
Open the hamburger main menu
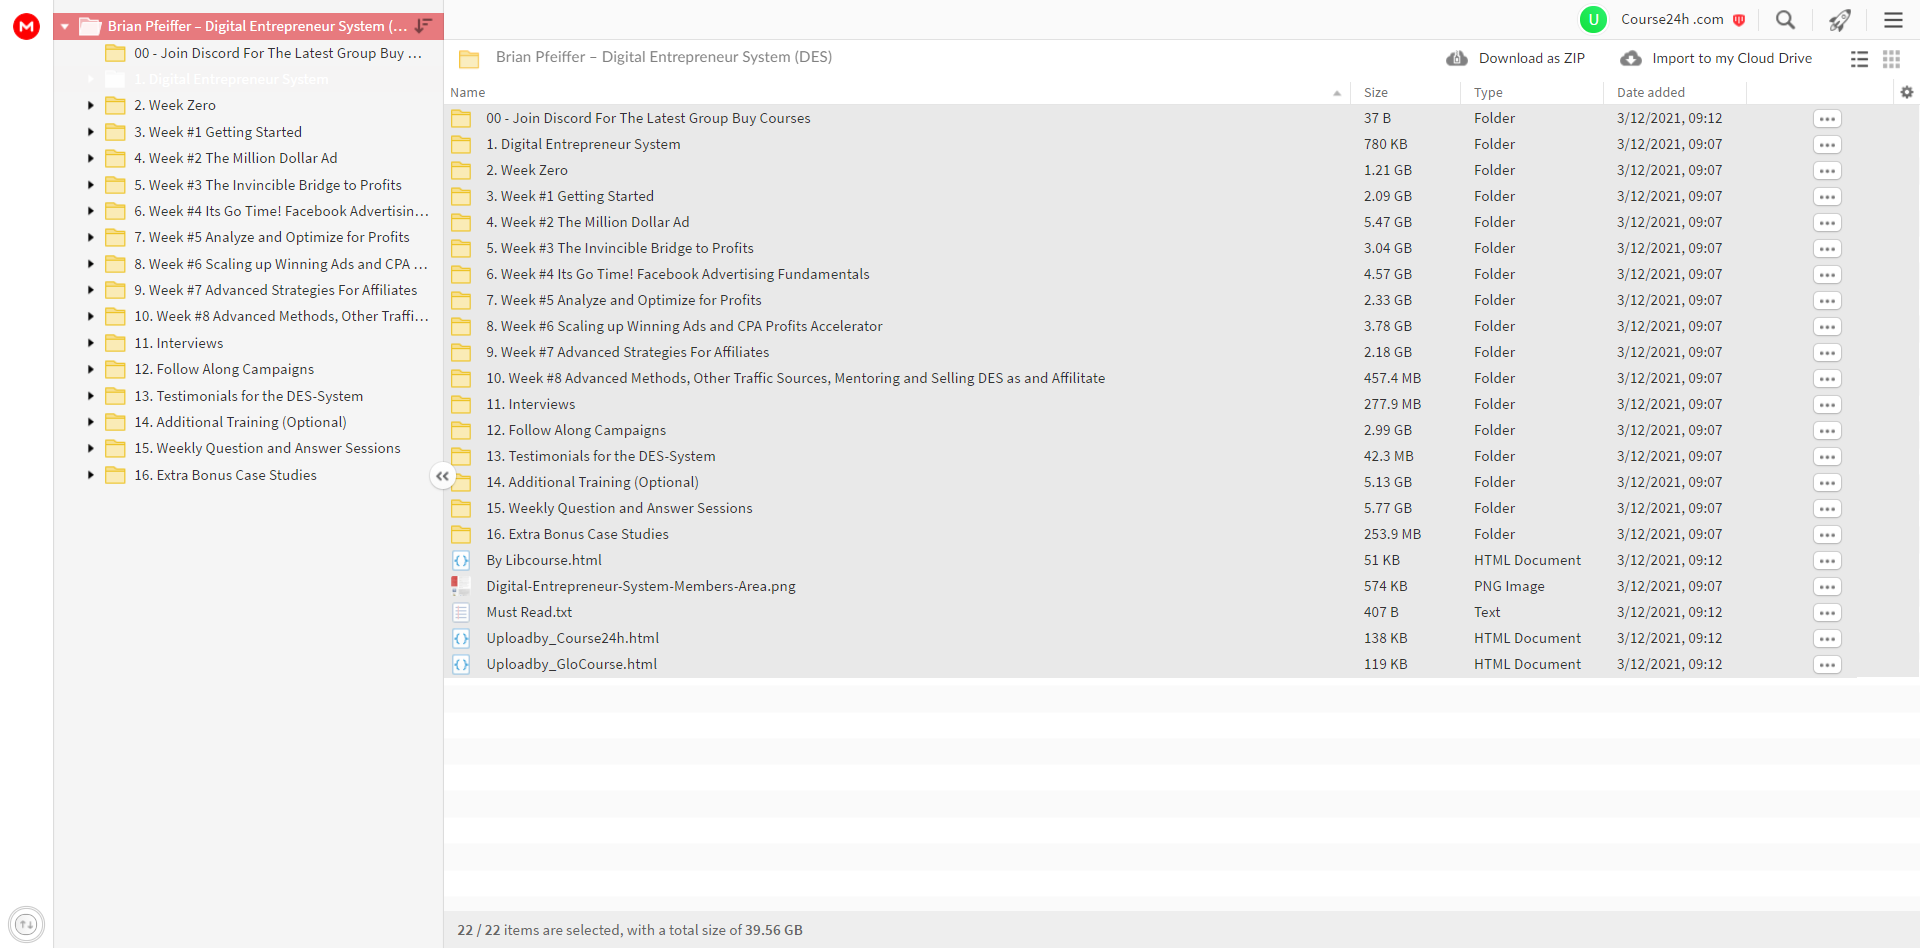pyautogui.click(x=1893, y=20)
